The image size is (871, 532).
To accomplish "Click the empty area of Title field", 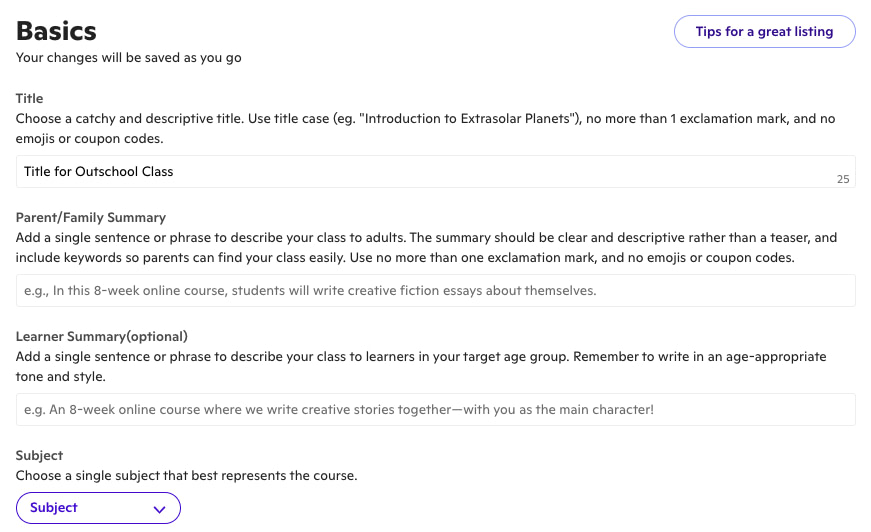I will click(500, 171).
